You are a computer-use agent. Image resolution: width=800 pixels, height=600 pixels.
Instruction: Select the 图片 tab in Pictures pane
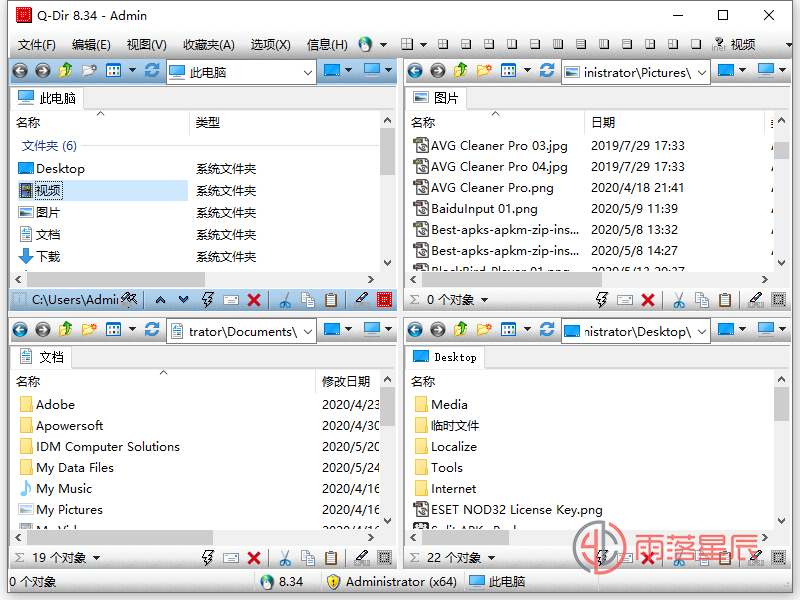point(436,98)
